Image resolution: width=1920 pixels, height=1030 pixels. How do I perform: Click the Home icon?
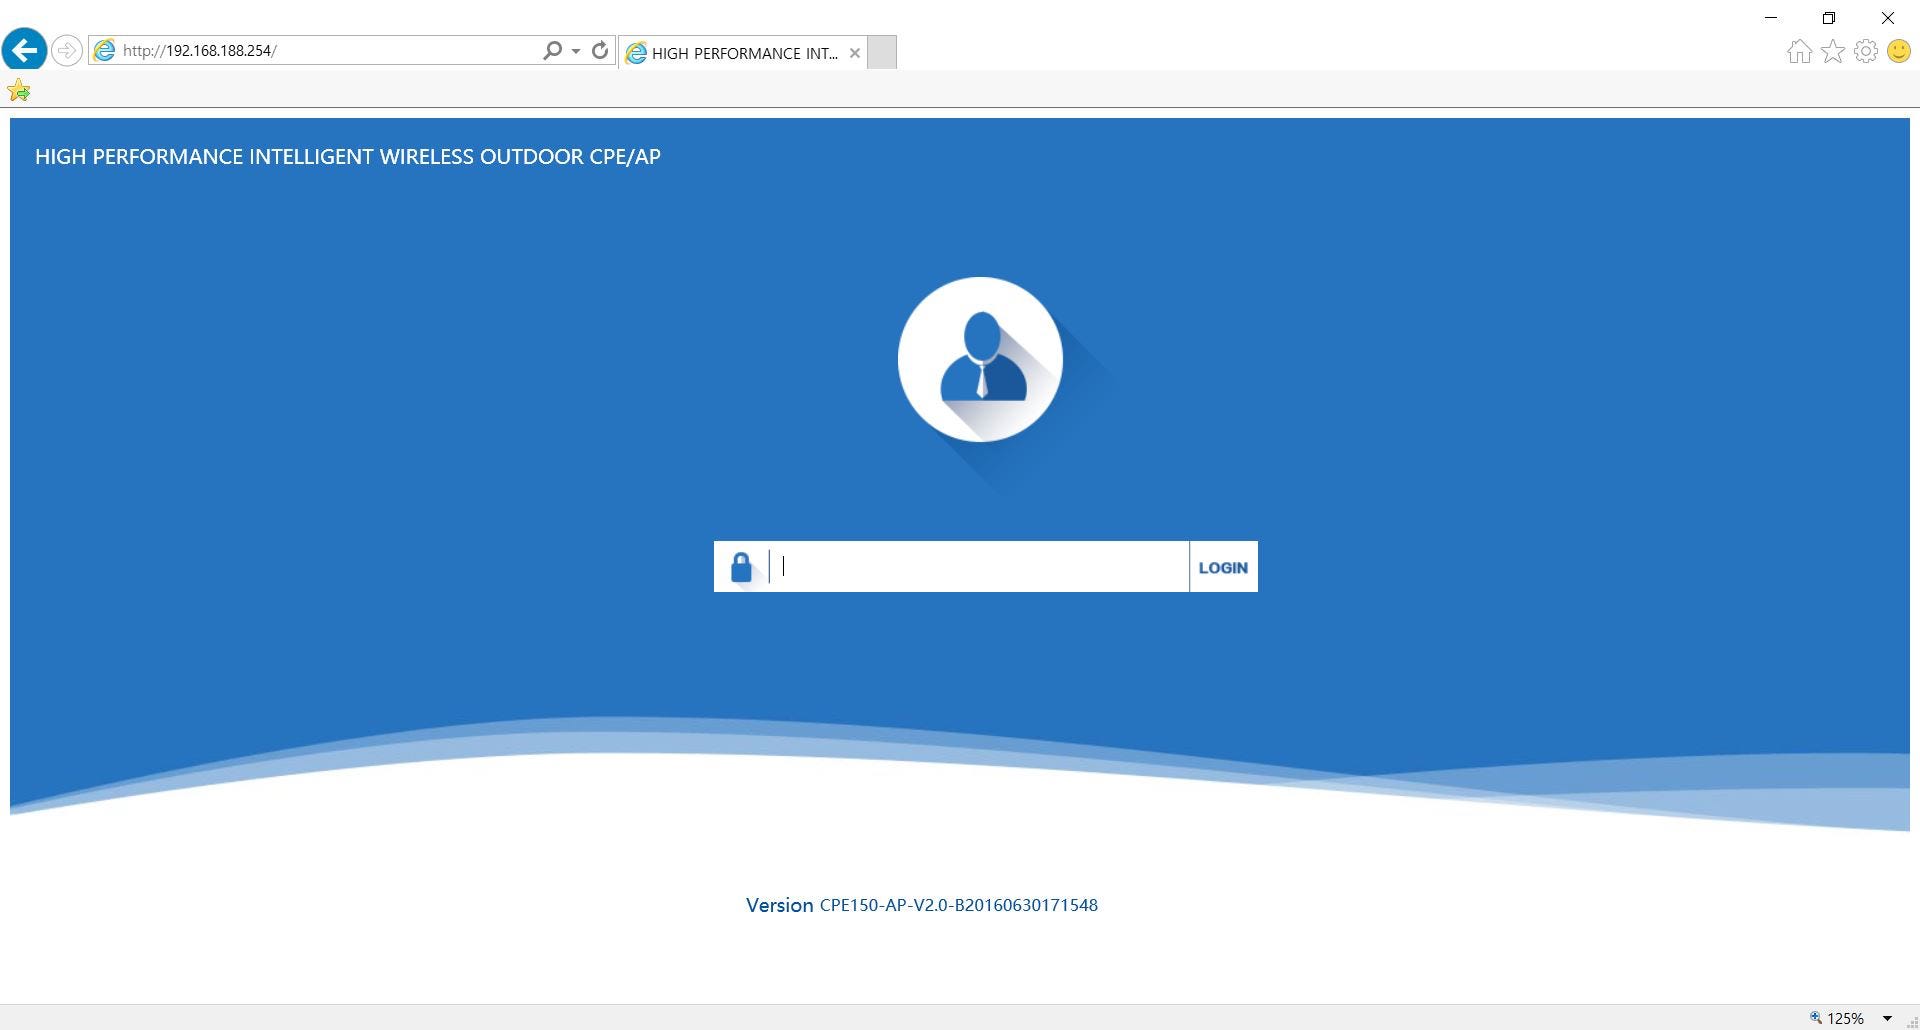1799,51
